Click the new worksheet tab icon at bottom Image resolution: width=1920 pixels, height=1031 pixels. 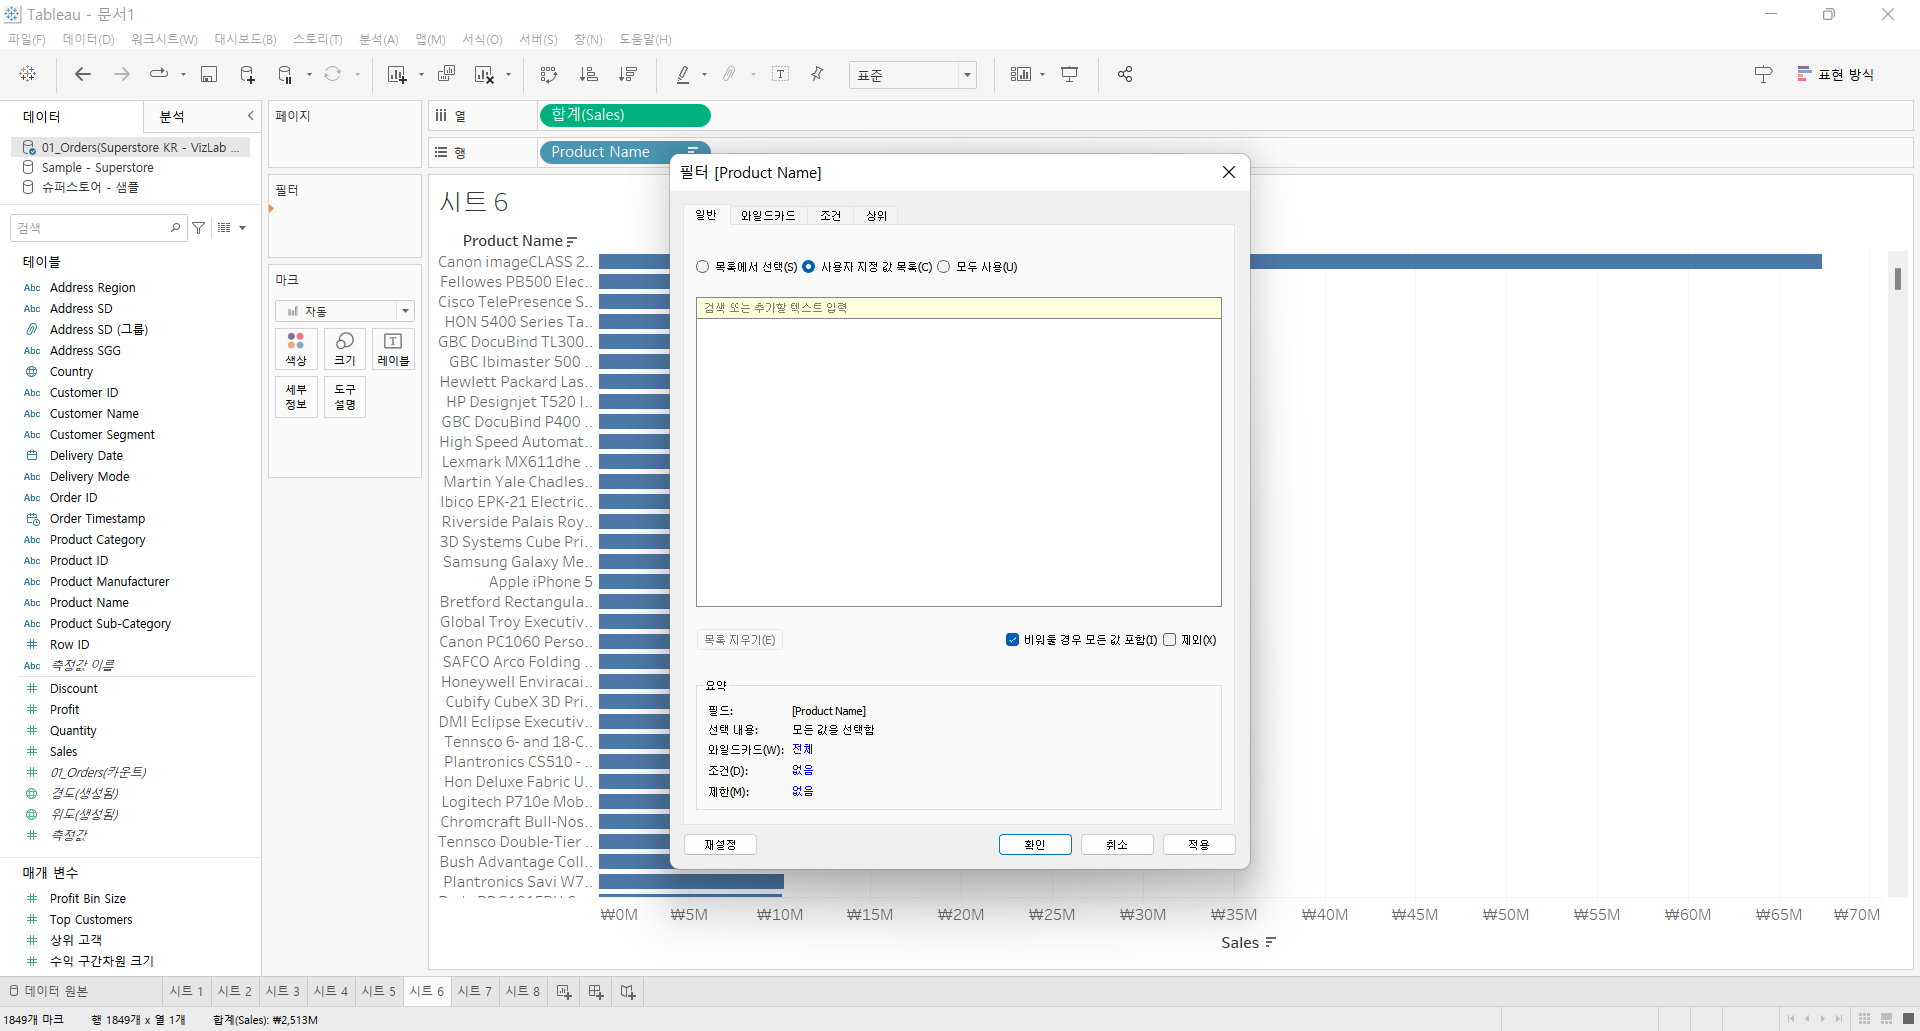(564, 991)
